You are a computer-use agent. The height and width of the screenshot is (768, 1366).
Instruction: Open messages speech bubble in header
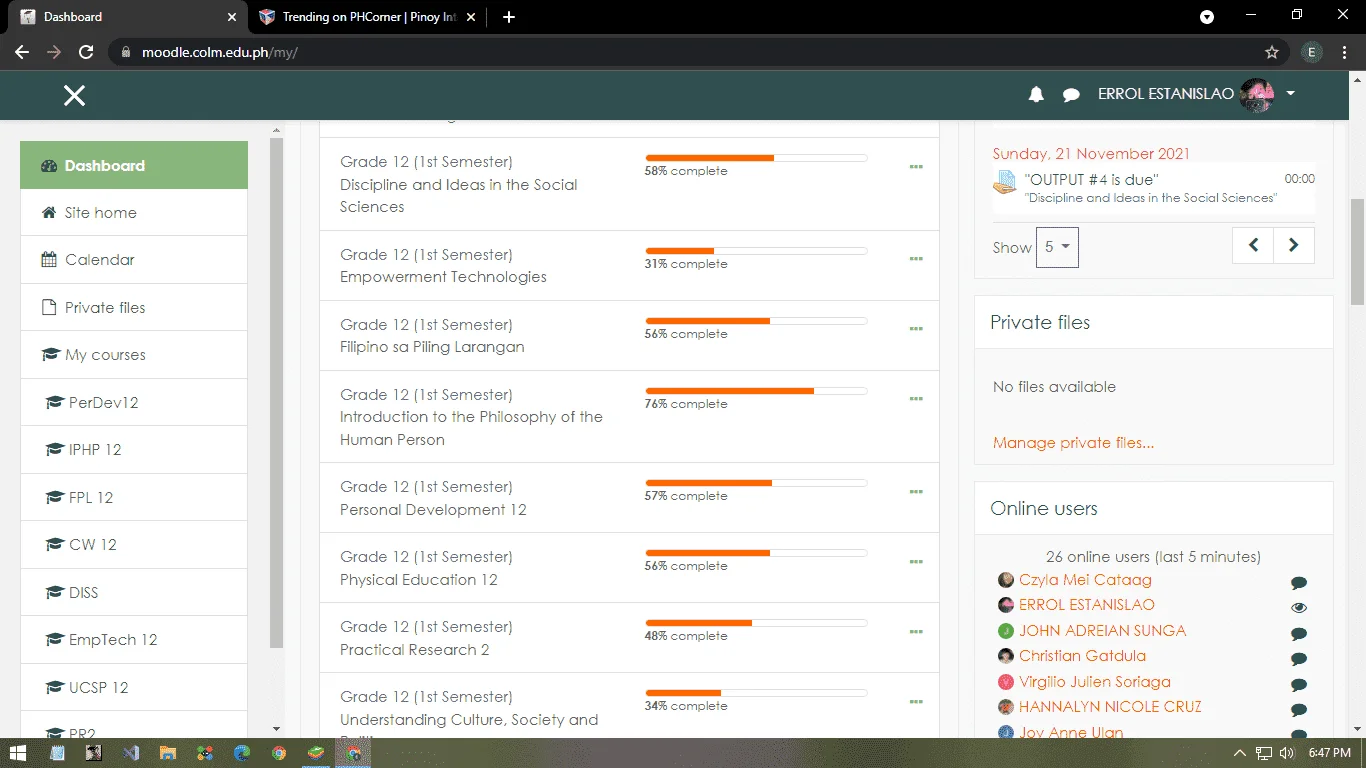pos(1071,95)
